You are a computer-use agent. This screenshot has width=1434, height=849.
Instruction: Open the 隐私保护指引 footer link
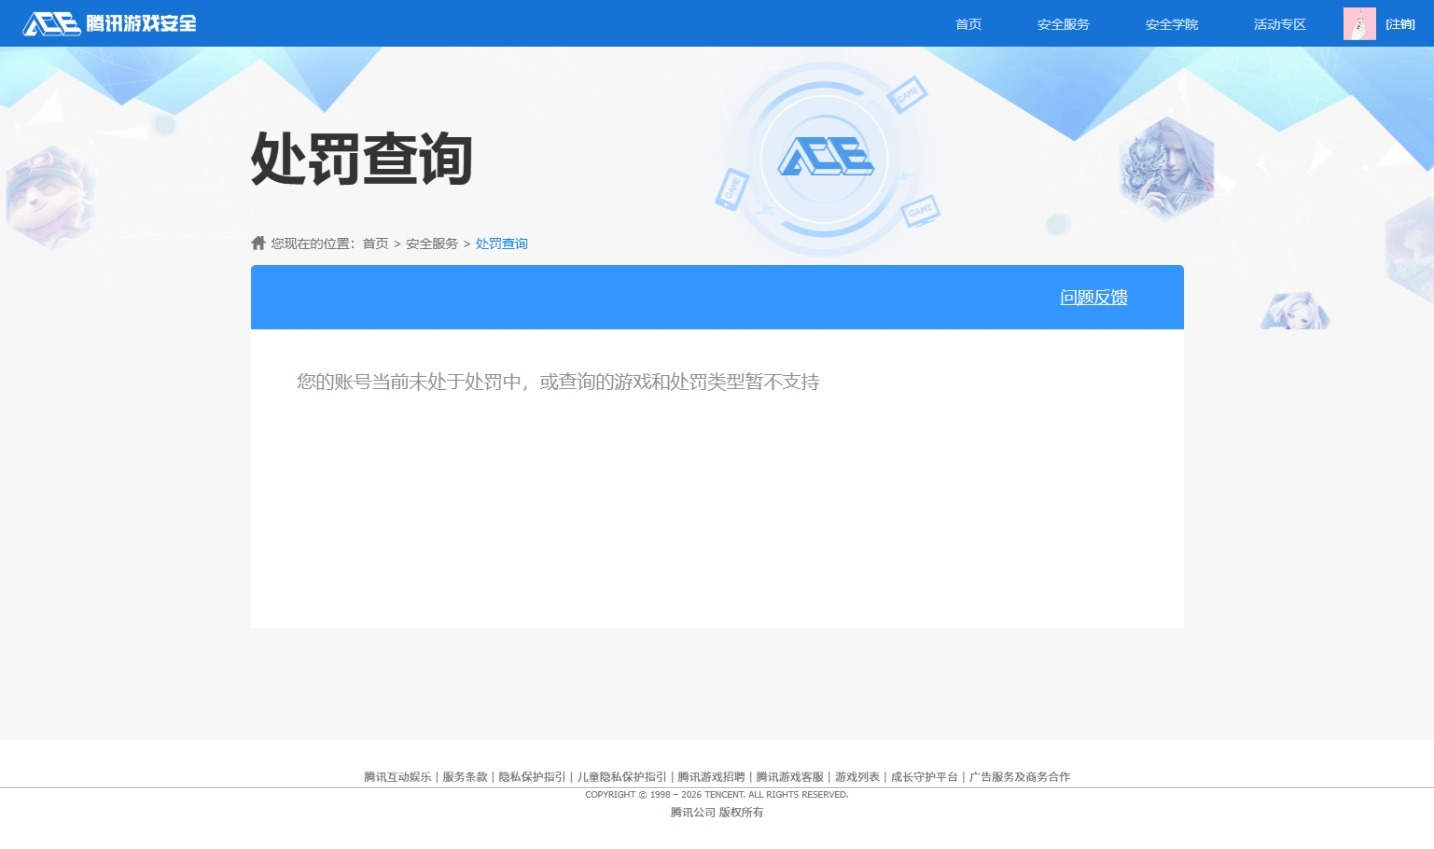coord(532,777)
